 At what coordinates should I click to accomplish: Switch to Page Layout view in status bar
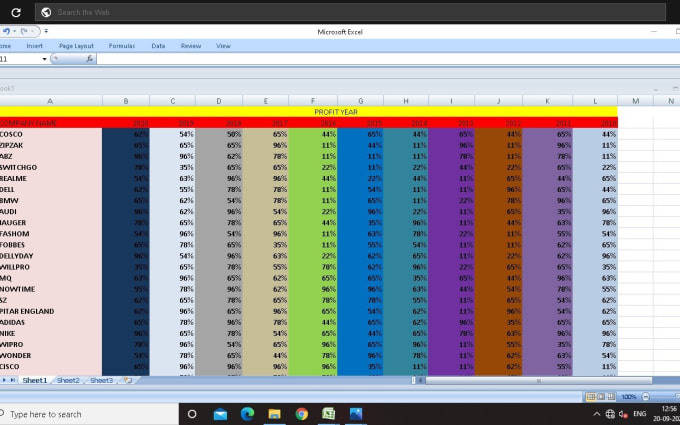click(x=601, y=397)
